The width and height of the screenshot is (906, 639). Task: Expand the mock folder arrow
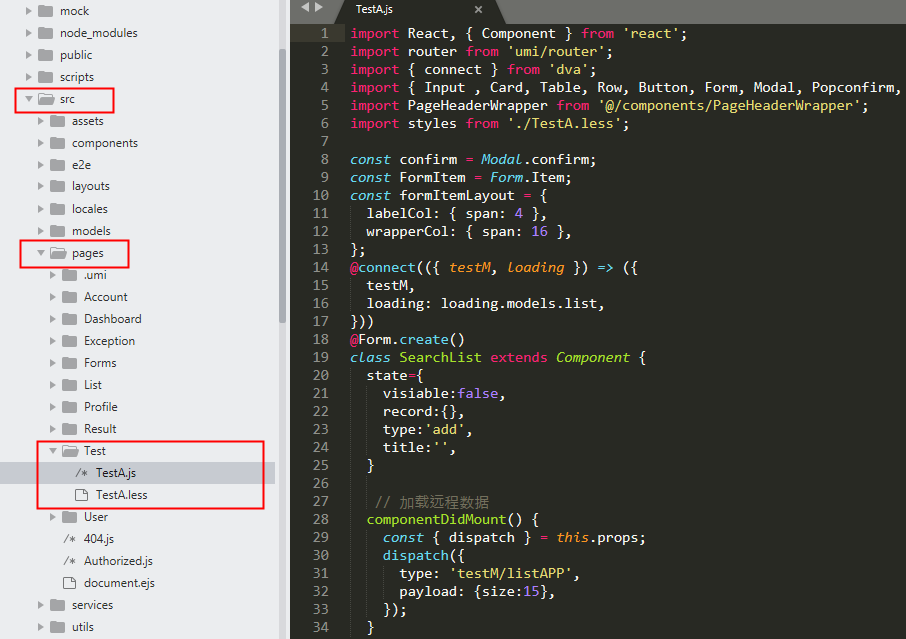28,11
